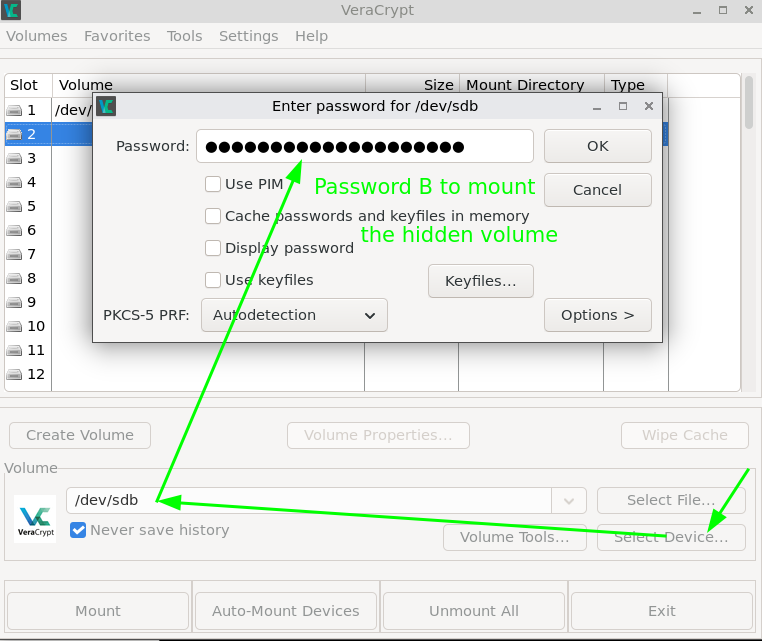
Task: Click the Size column header
Action: coord(412,86)
